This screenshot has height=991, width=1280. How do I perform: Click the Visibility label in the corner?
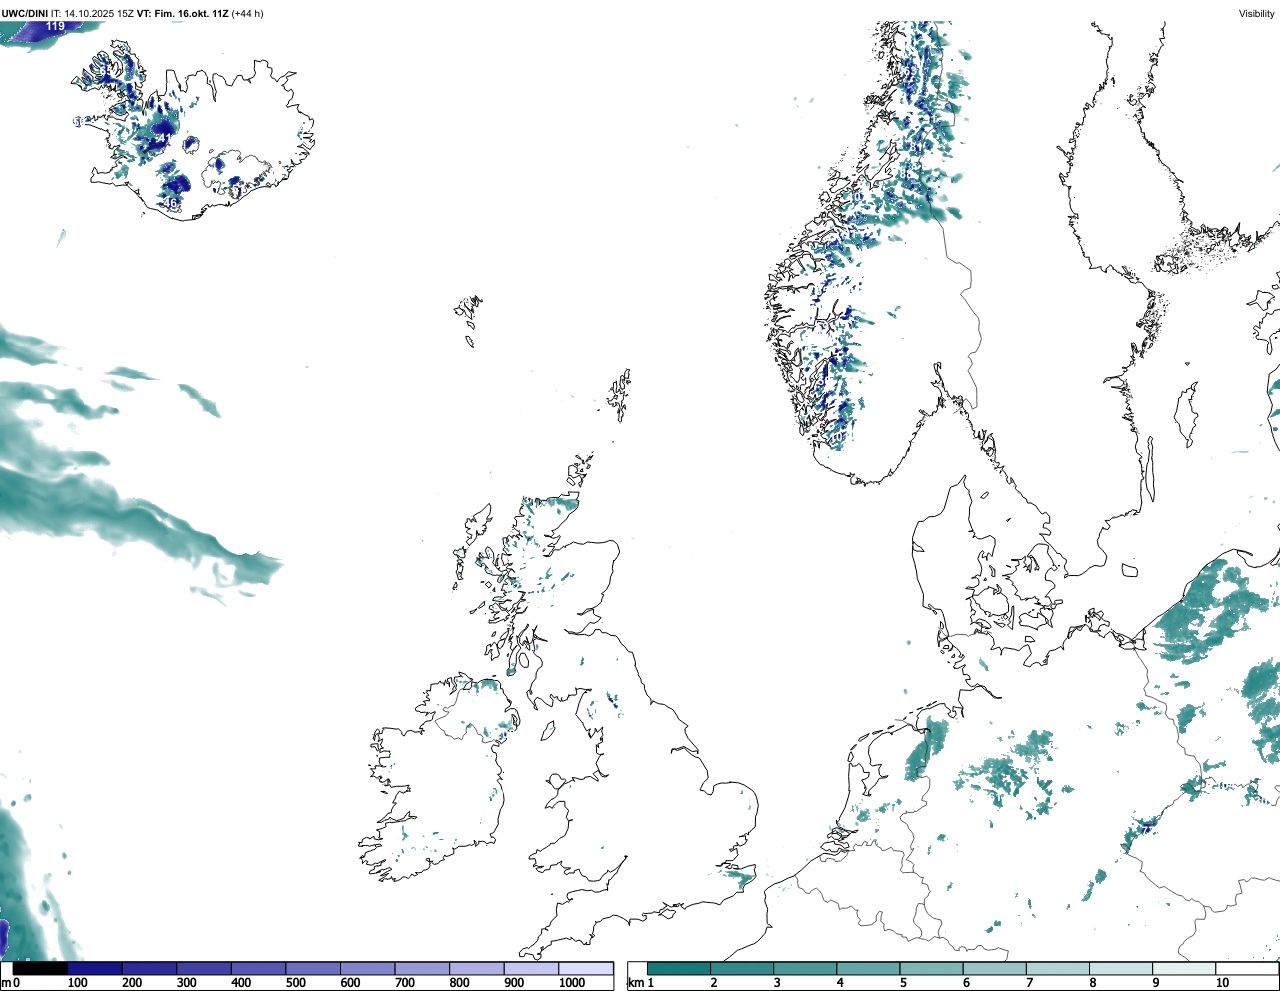(x=1256, y=13)
